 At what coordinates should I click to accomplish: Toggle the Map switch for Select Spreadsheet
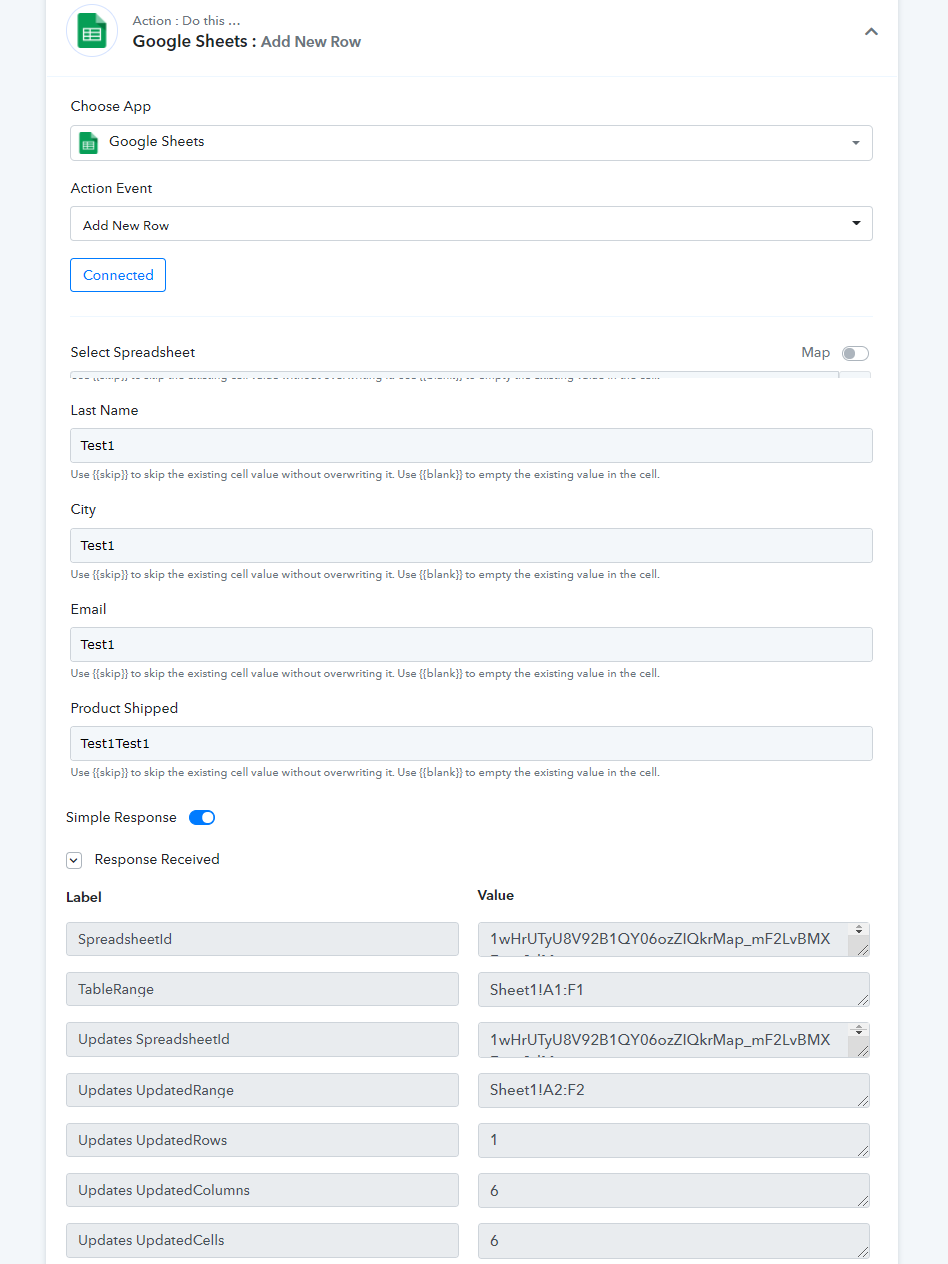855,353
